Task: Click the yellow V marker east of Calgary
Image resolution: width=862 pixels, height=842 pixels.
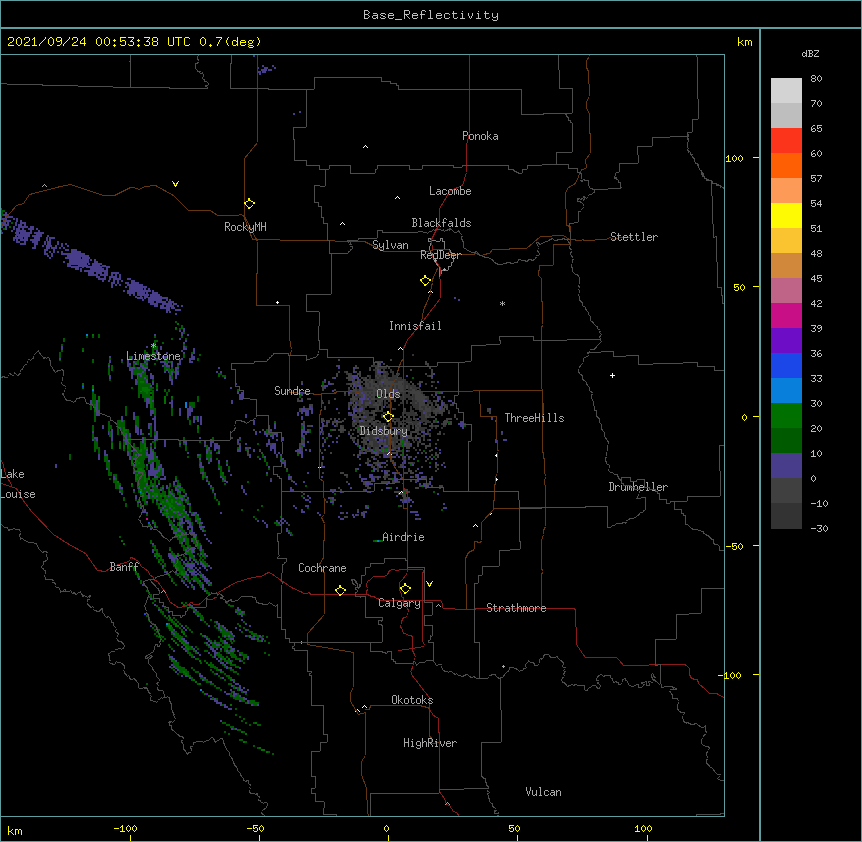Action: click(429, 584)
